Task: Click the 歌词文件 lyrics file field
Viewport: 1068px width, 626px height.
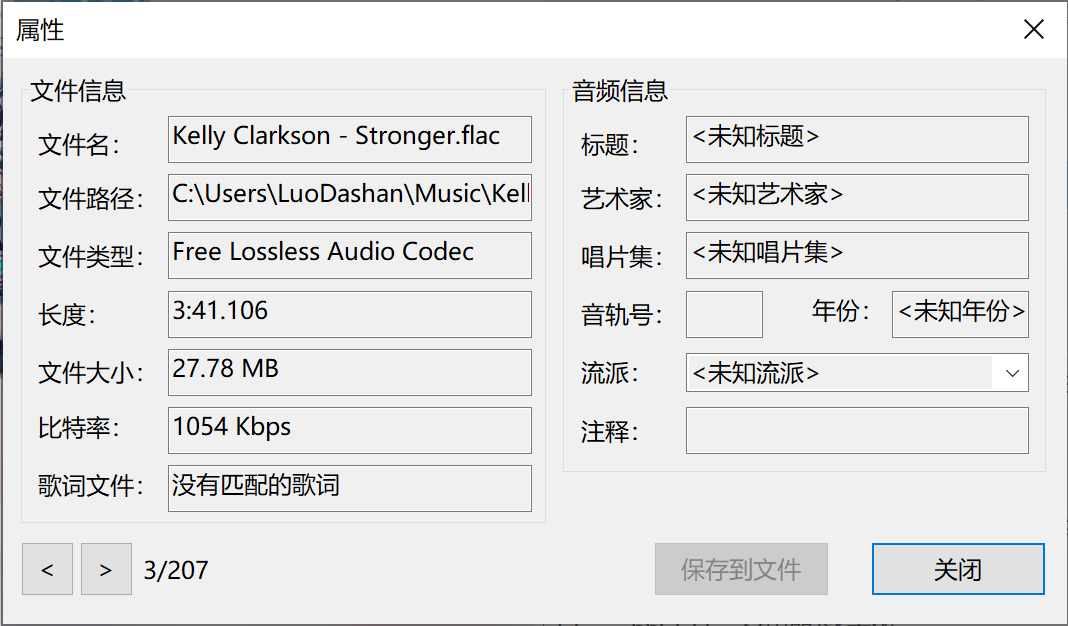Action: point(349,488)
